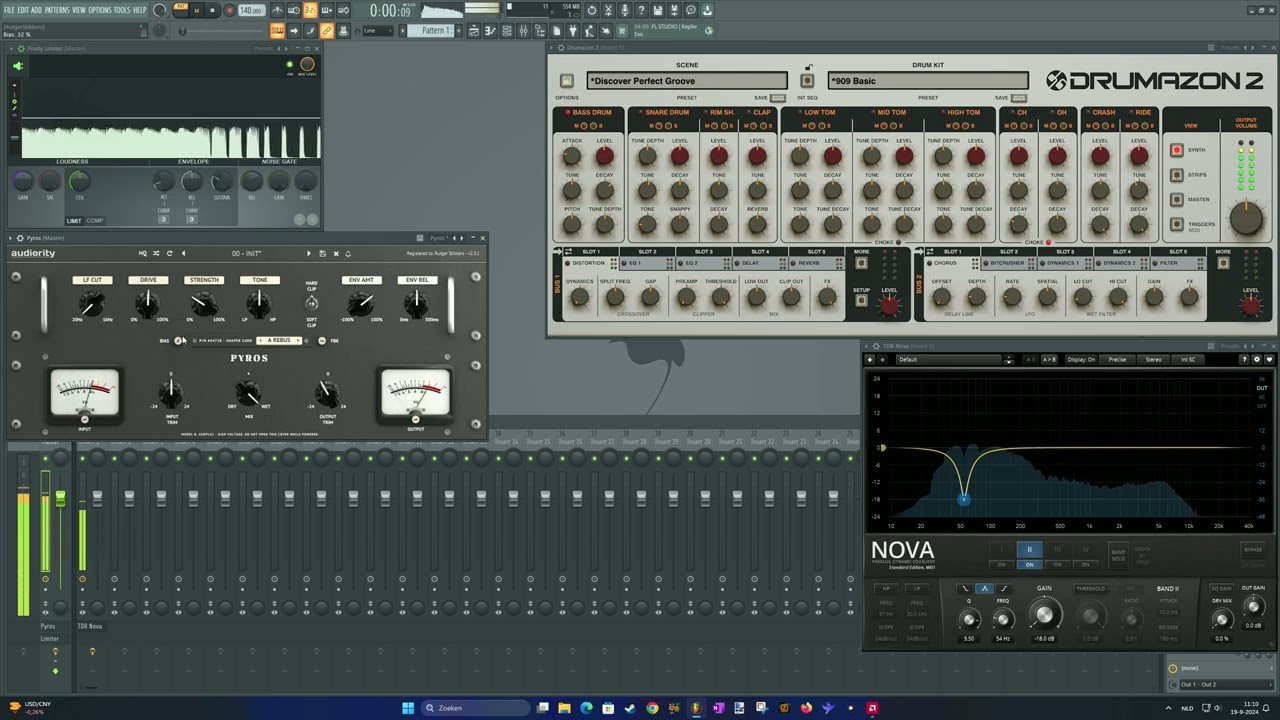
Task: Open the FILE menu in FL Studio
Action: click(x=9, y=10)
